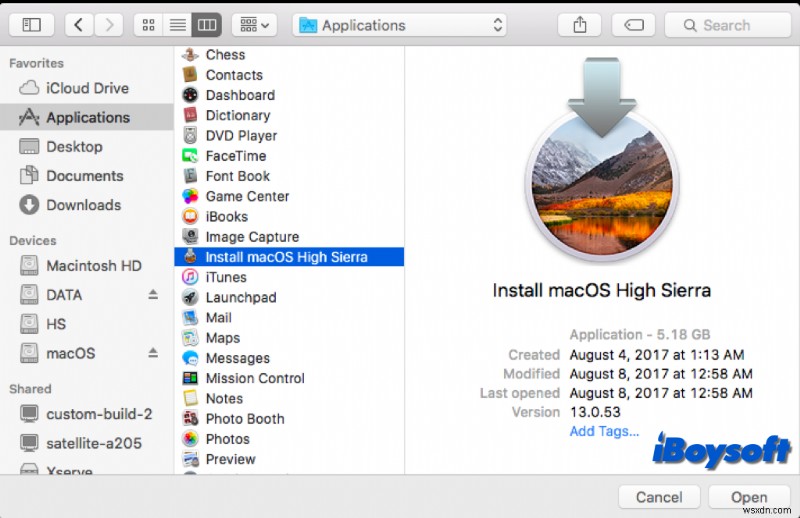Image resolution: width=800 pixels, height=518 pixels.
Task: Select the Dashboard application
Action: [x=289, y=95]
